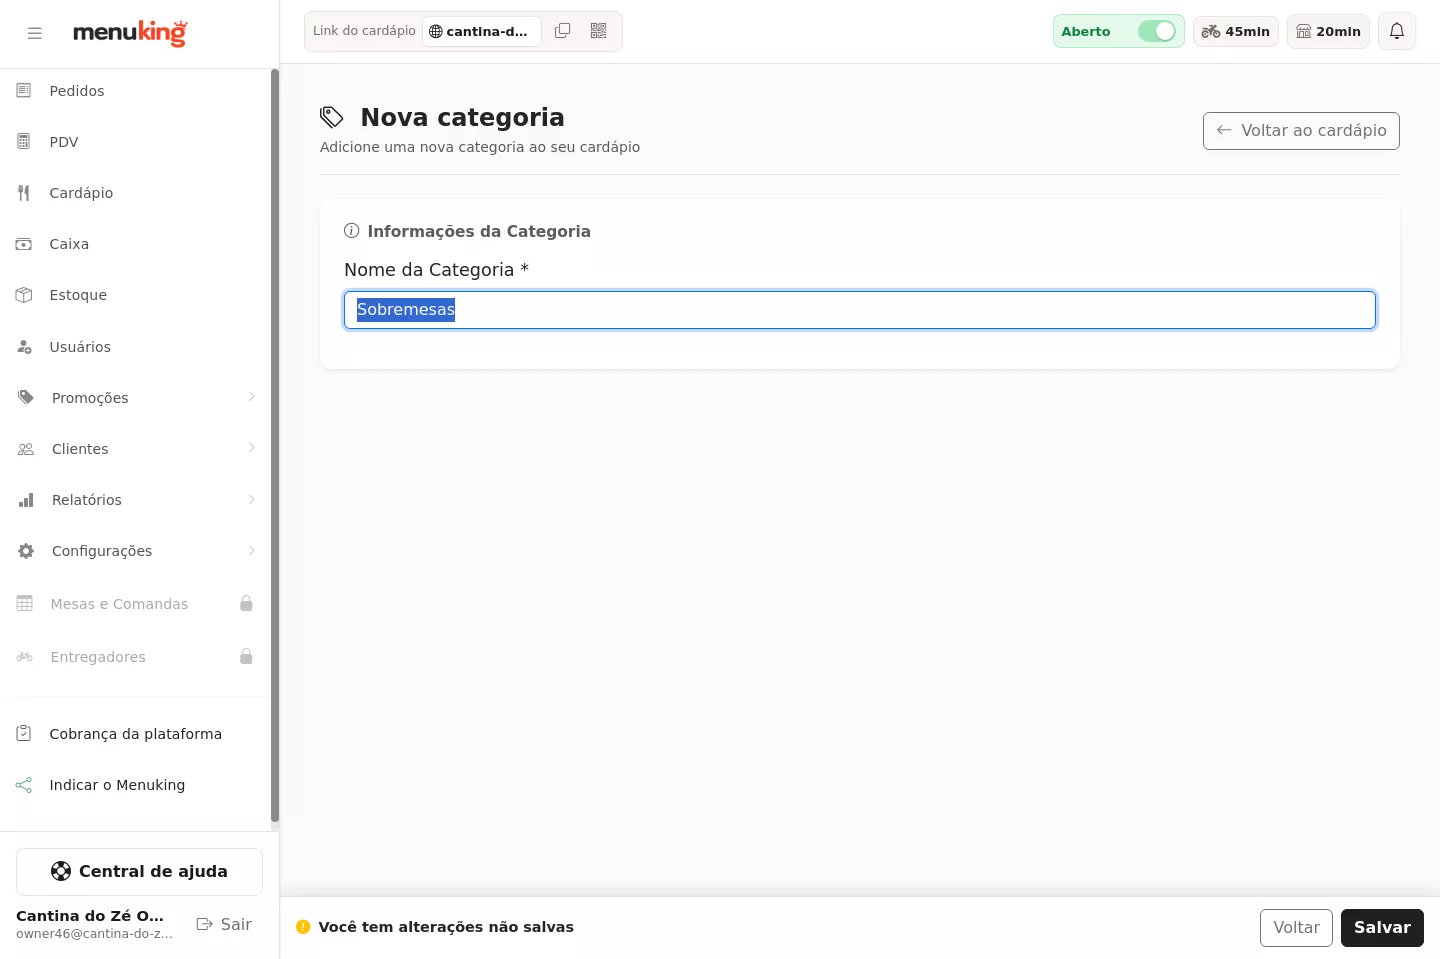Image resolution: width=1440 pixels, height=959 pixels.
Task: Click the sidebar vertical scrollbar
Action: click(x=275, y=445)
